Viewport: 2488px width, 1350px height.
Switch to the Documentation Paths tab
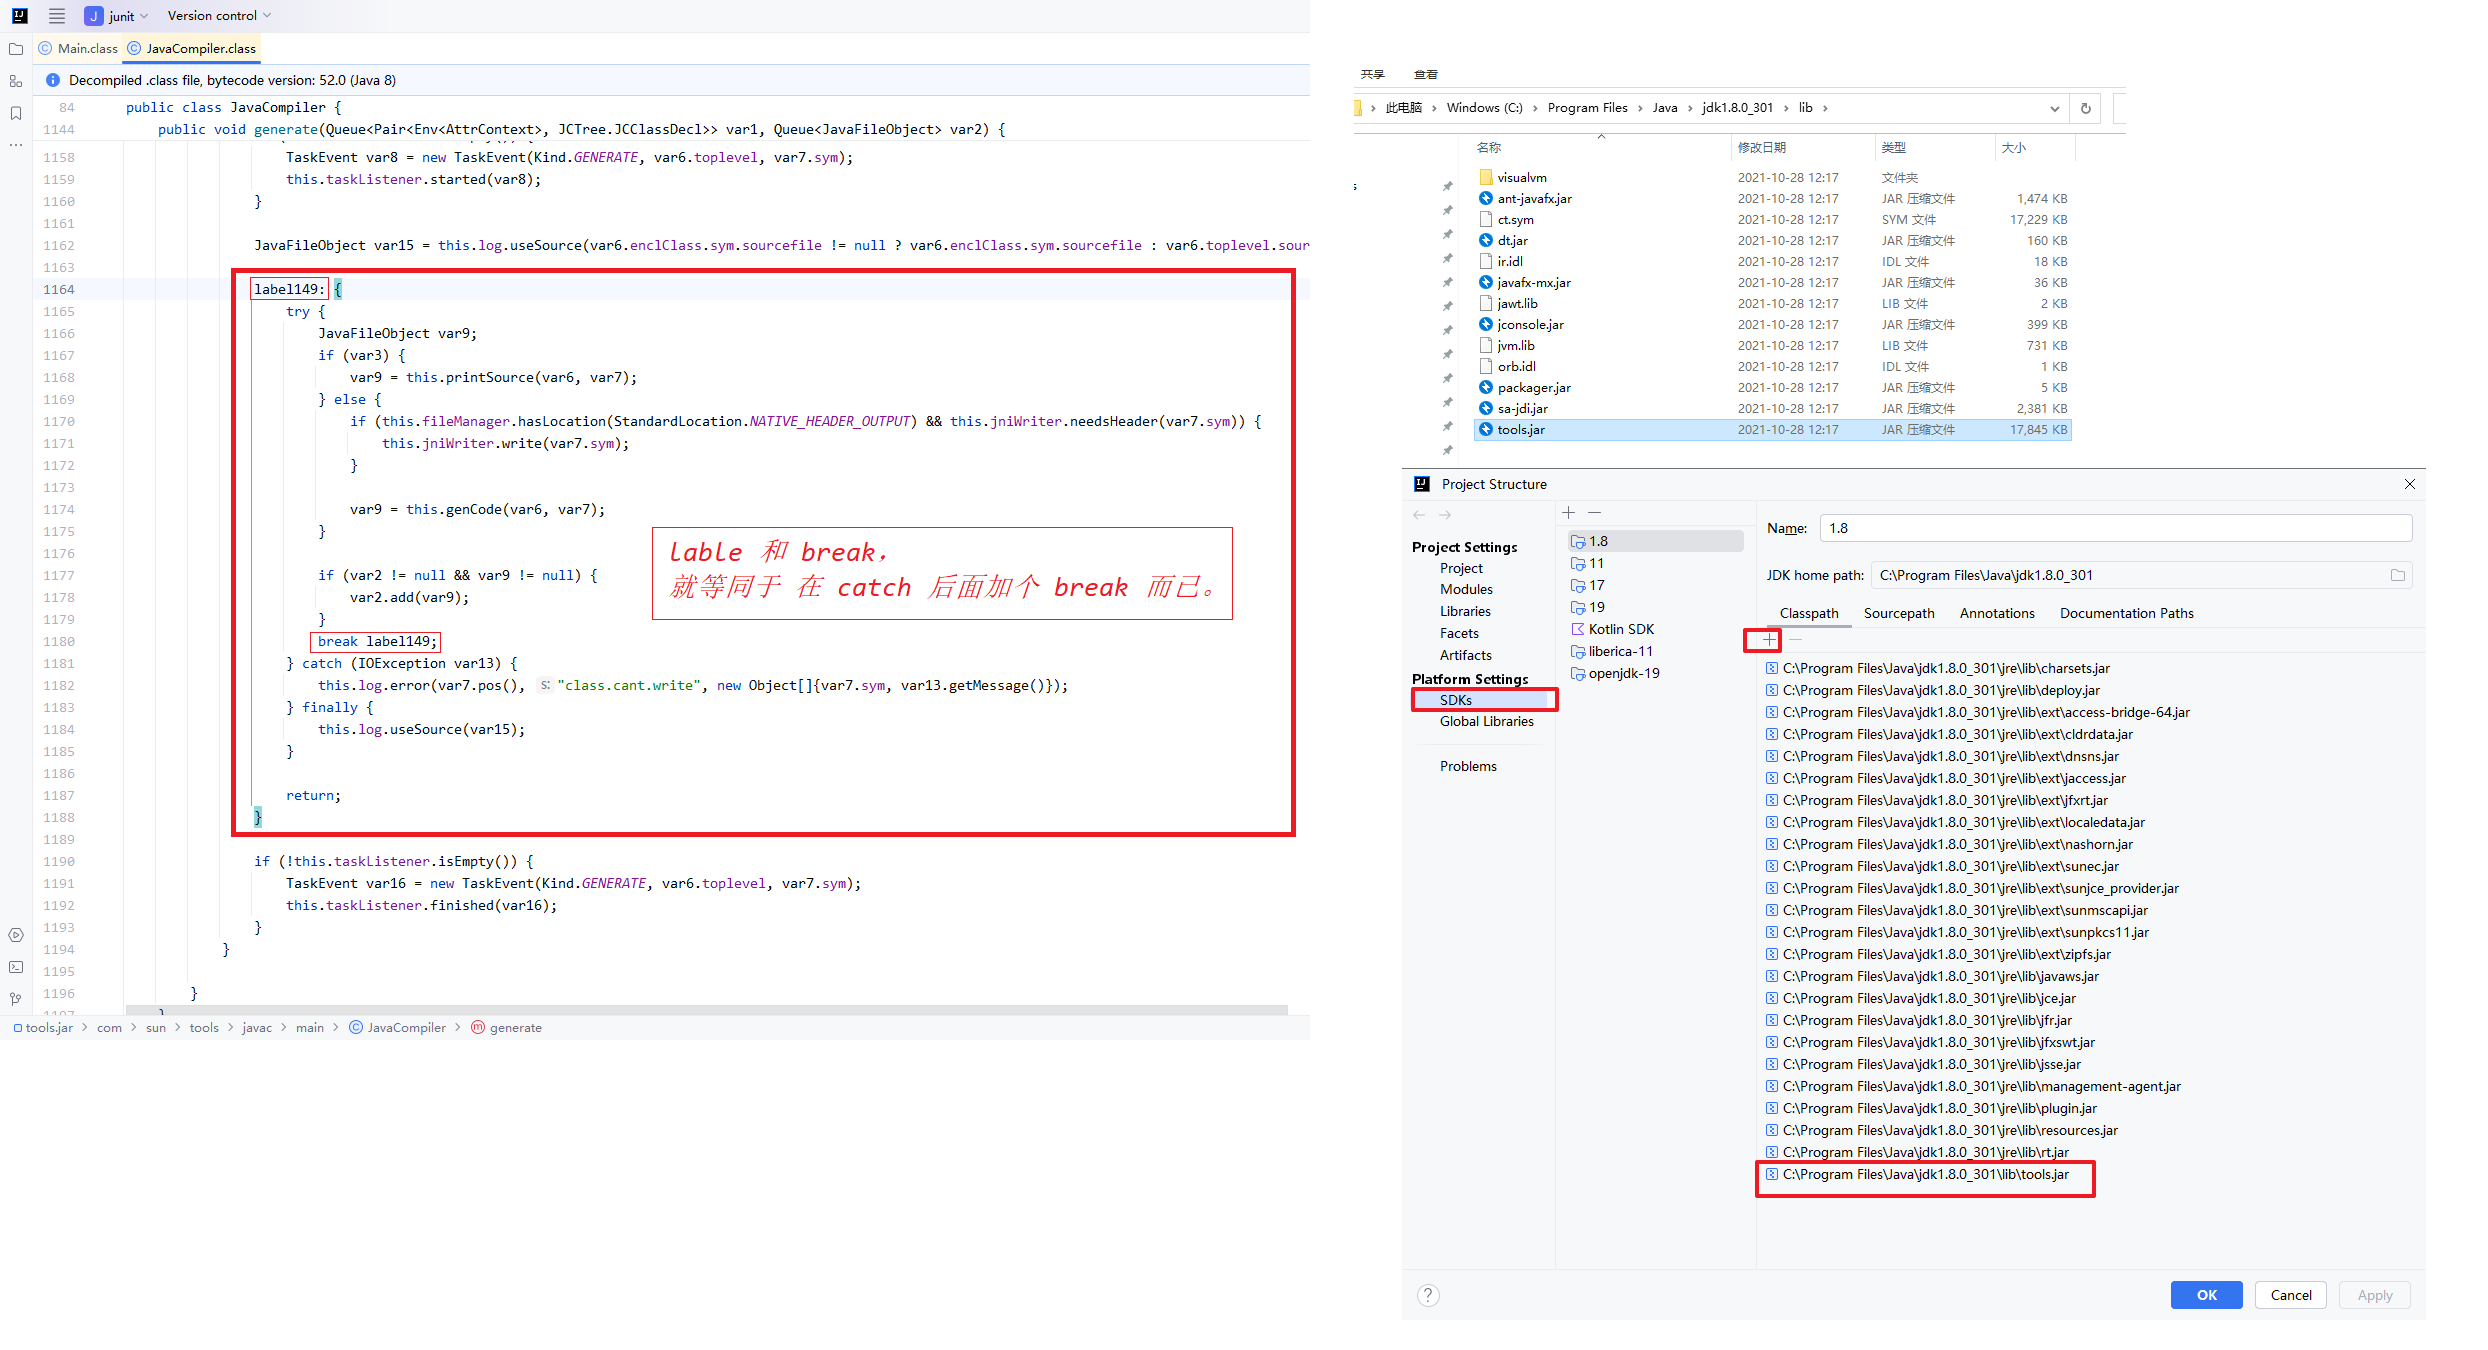[x=2126, y=613]
